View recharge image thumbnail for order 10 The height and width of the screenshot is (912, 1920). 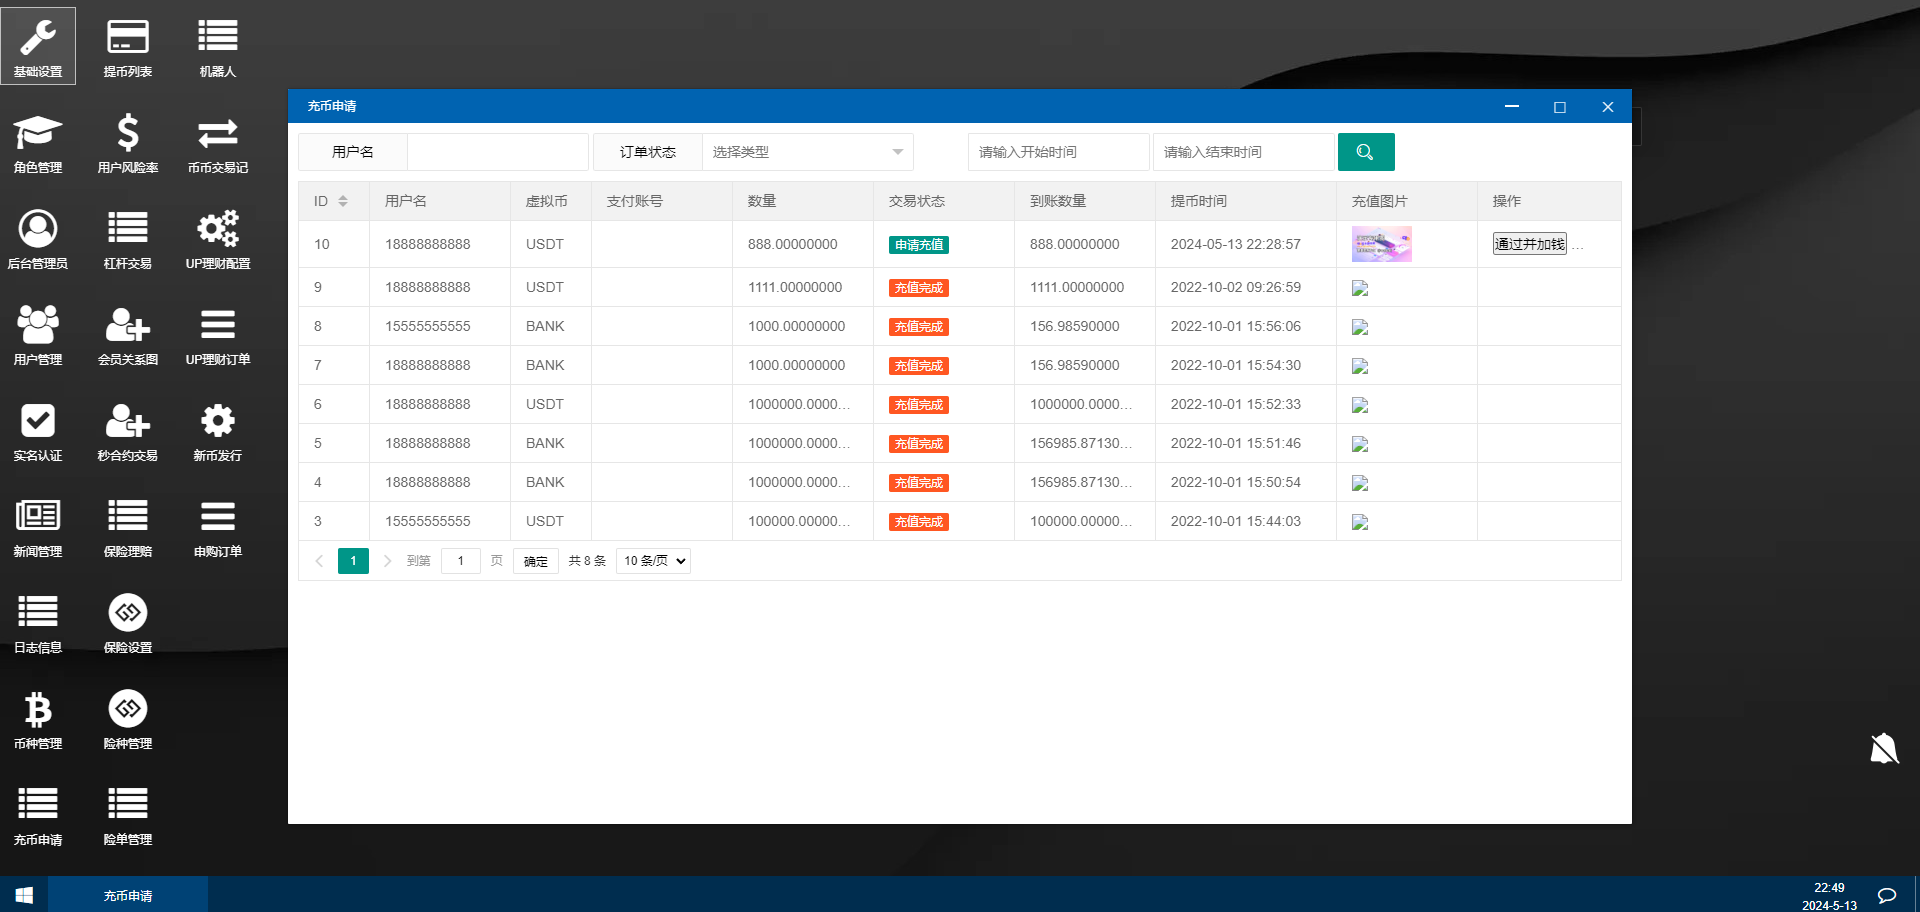1381,244
